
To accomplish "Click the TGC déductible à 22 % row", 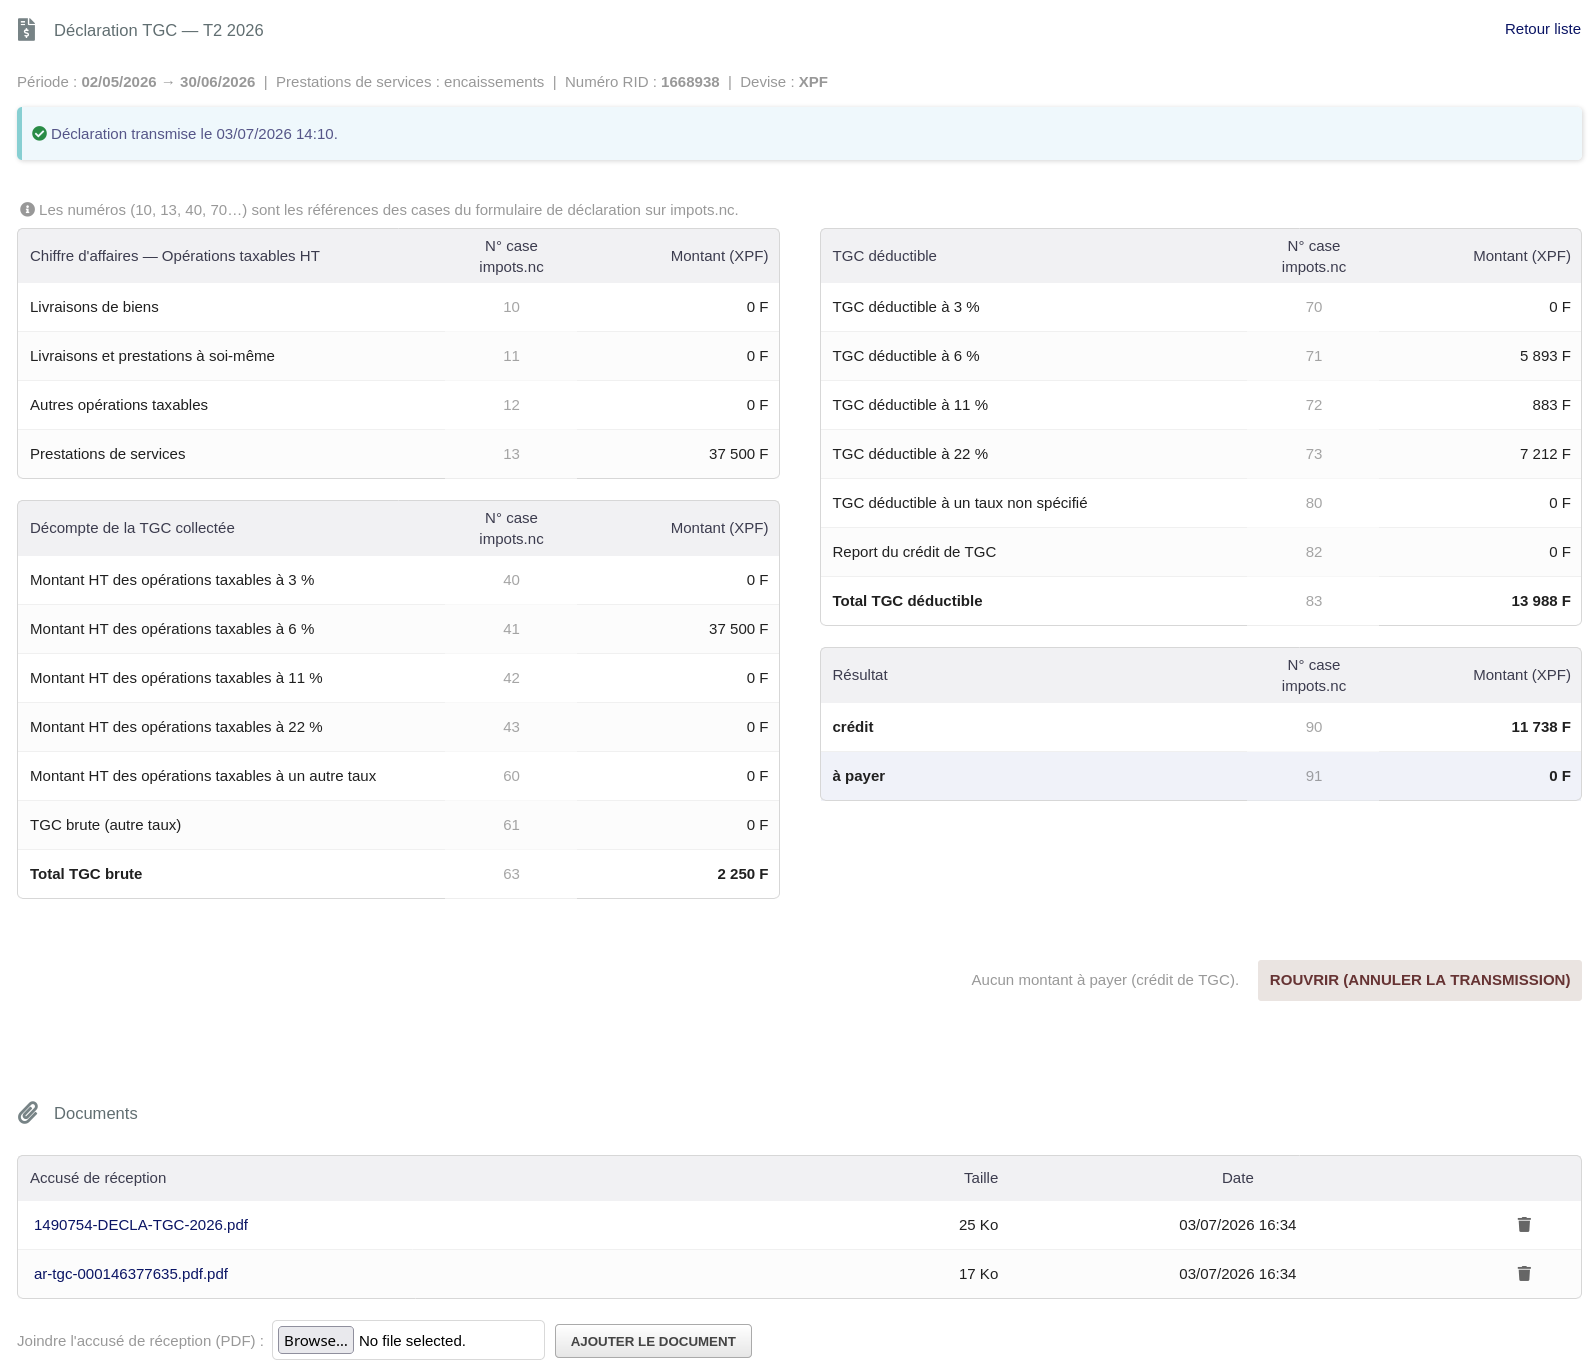I will 1200,454.
